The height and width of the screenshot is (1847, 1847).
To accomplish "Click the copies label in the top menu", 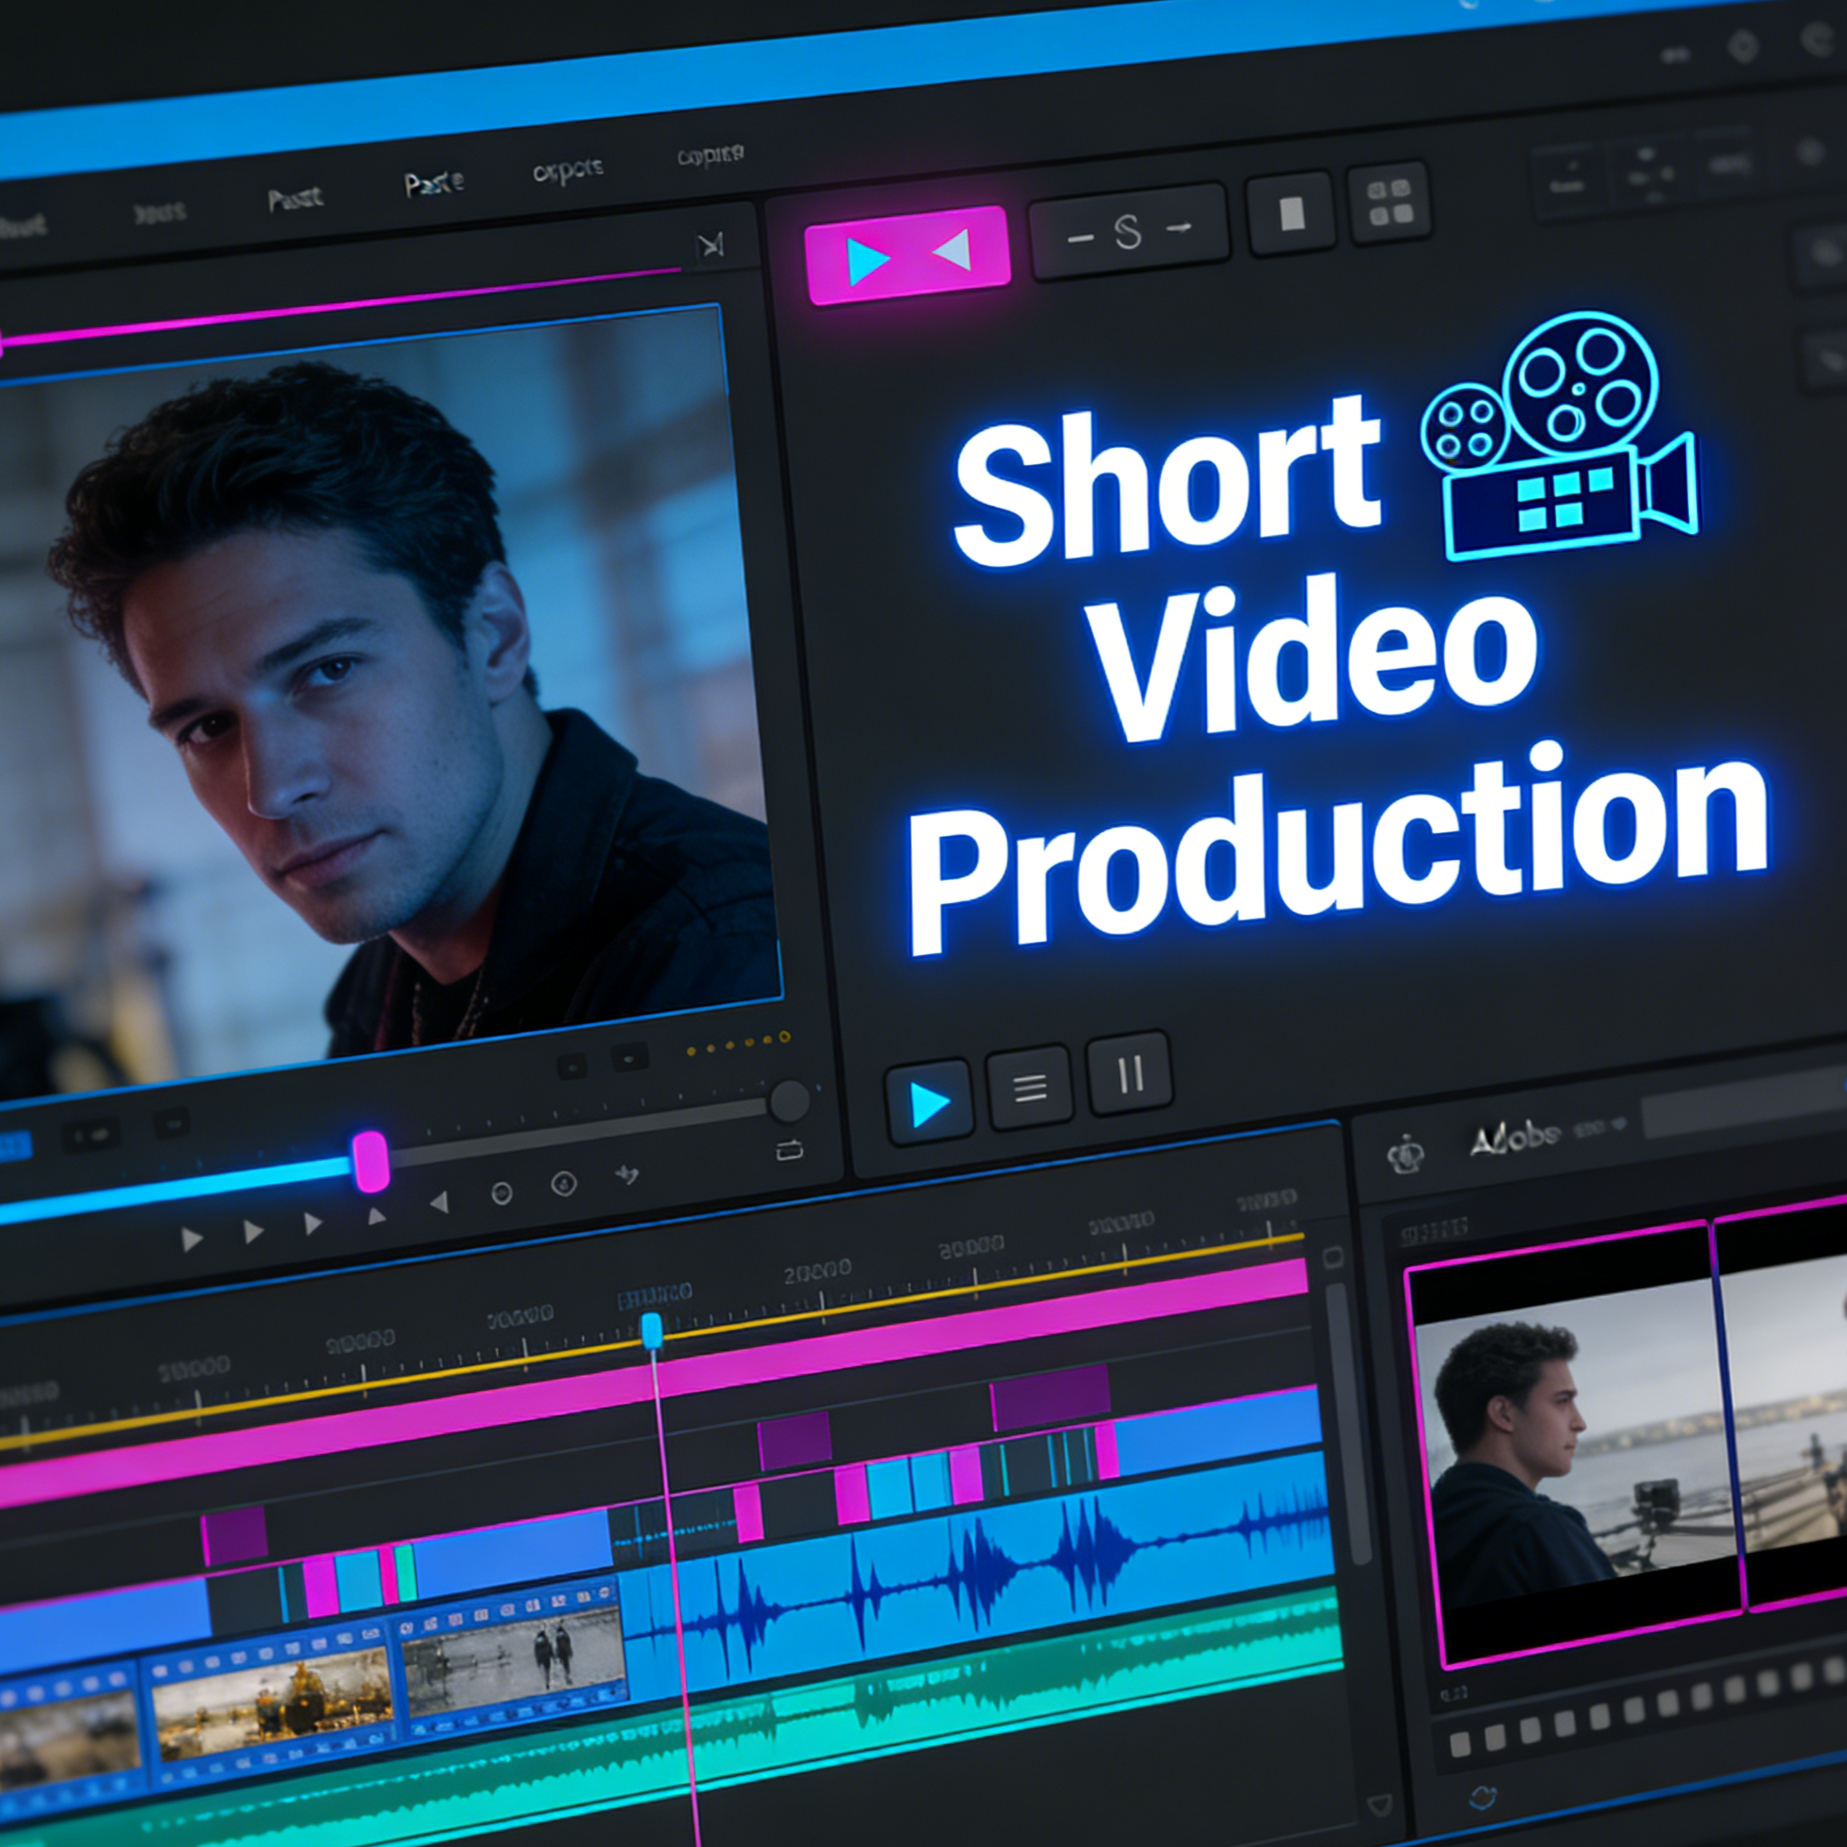I will (x=710, y=155).
